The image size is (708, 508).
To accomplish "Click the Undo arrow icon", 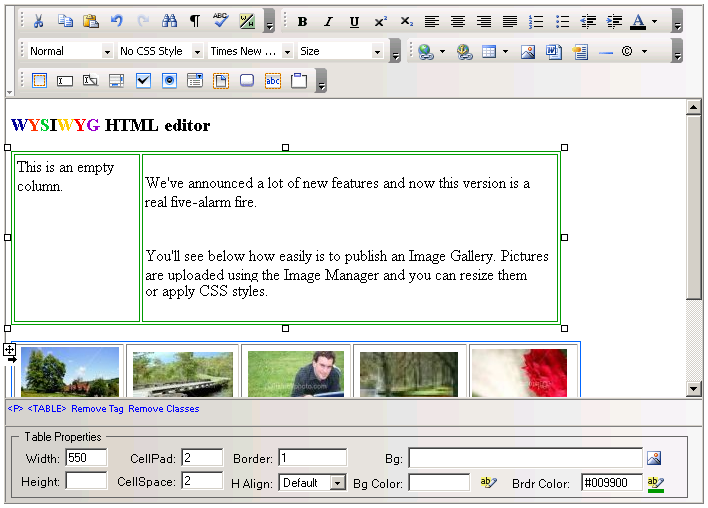I will (x=117, y=21).
